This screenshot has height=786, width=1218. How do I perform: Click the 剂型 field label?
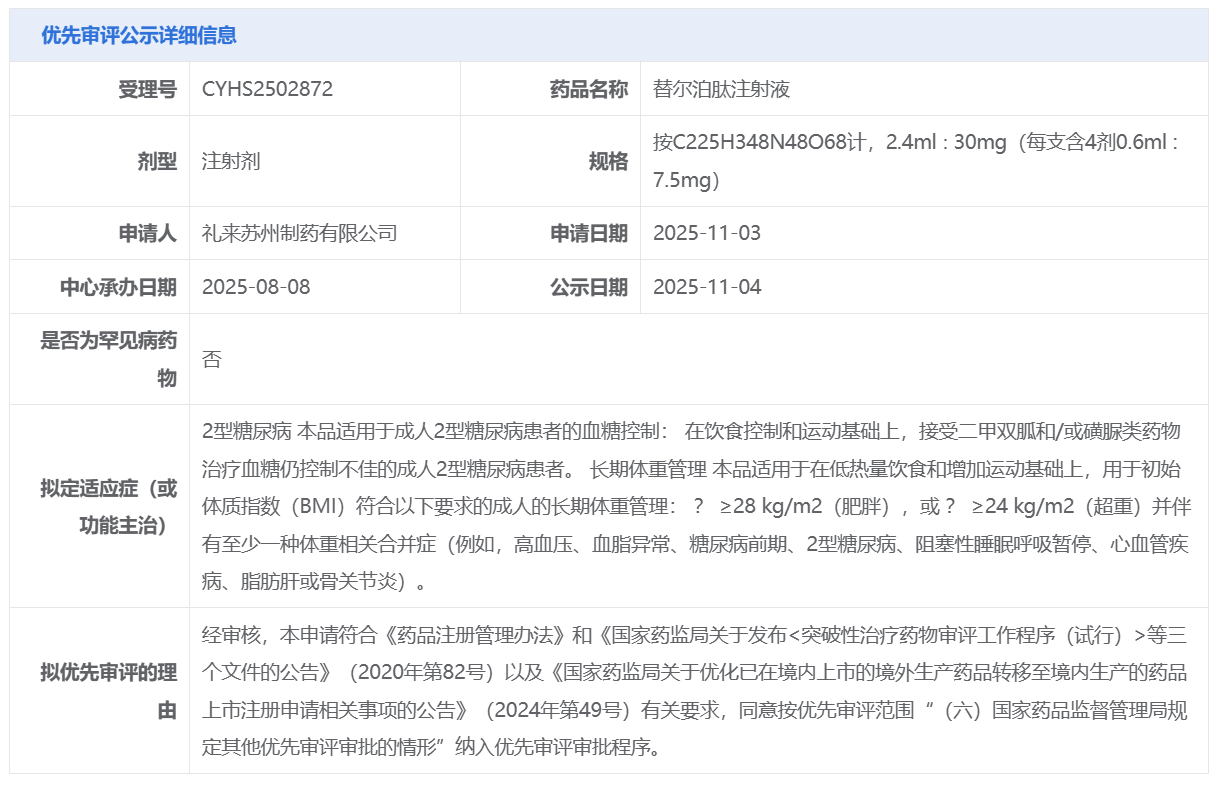[x=157, y=161]
